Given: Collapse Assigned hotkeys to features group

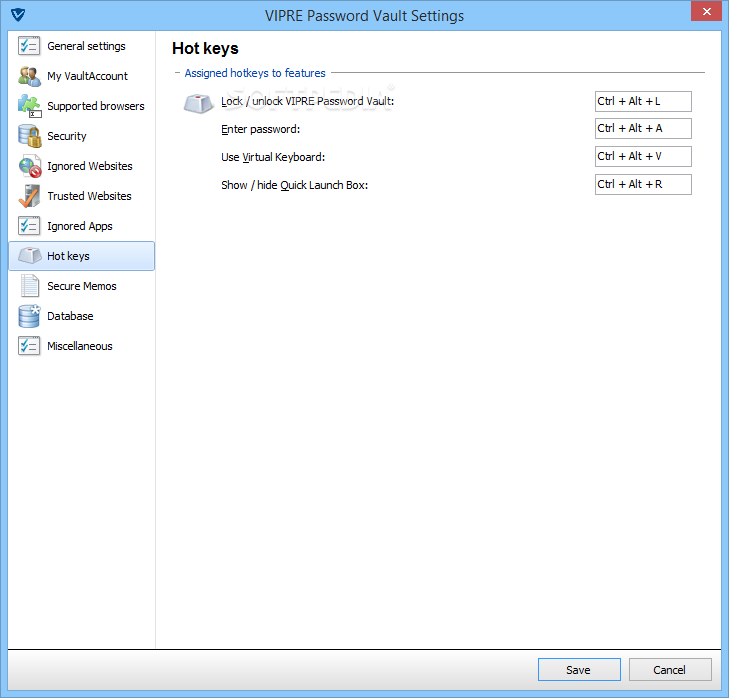Looking at the screenshot, I should [177, 73].
